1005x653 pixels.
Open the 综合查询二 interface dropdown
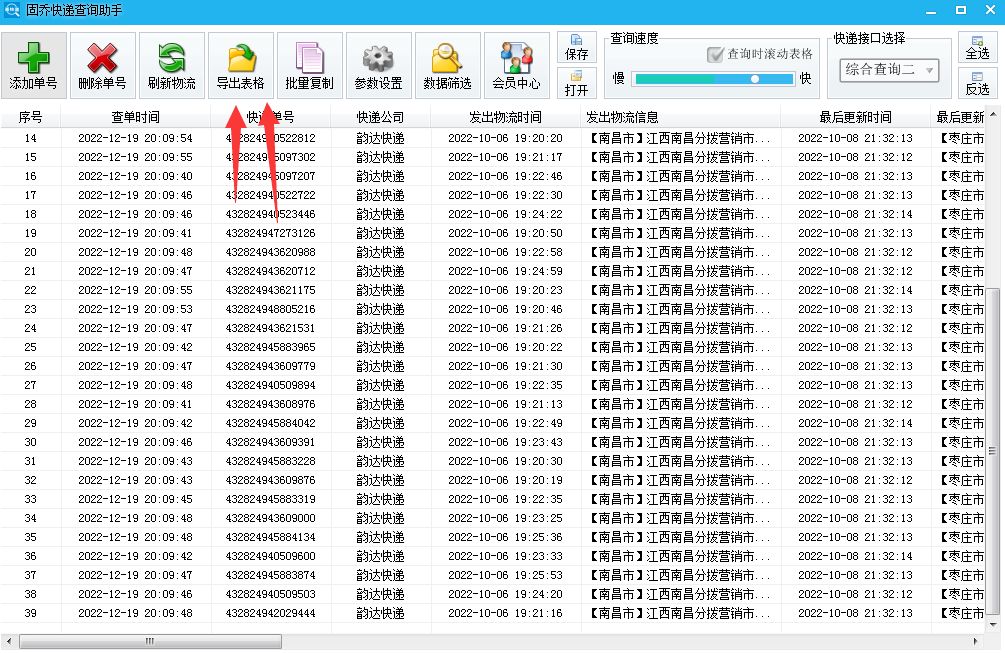tap(890, 70)
